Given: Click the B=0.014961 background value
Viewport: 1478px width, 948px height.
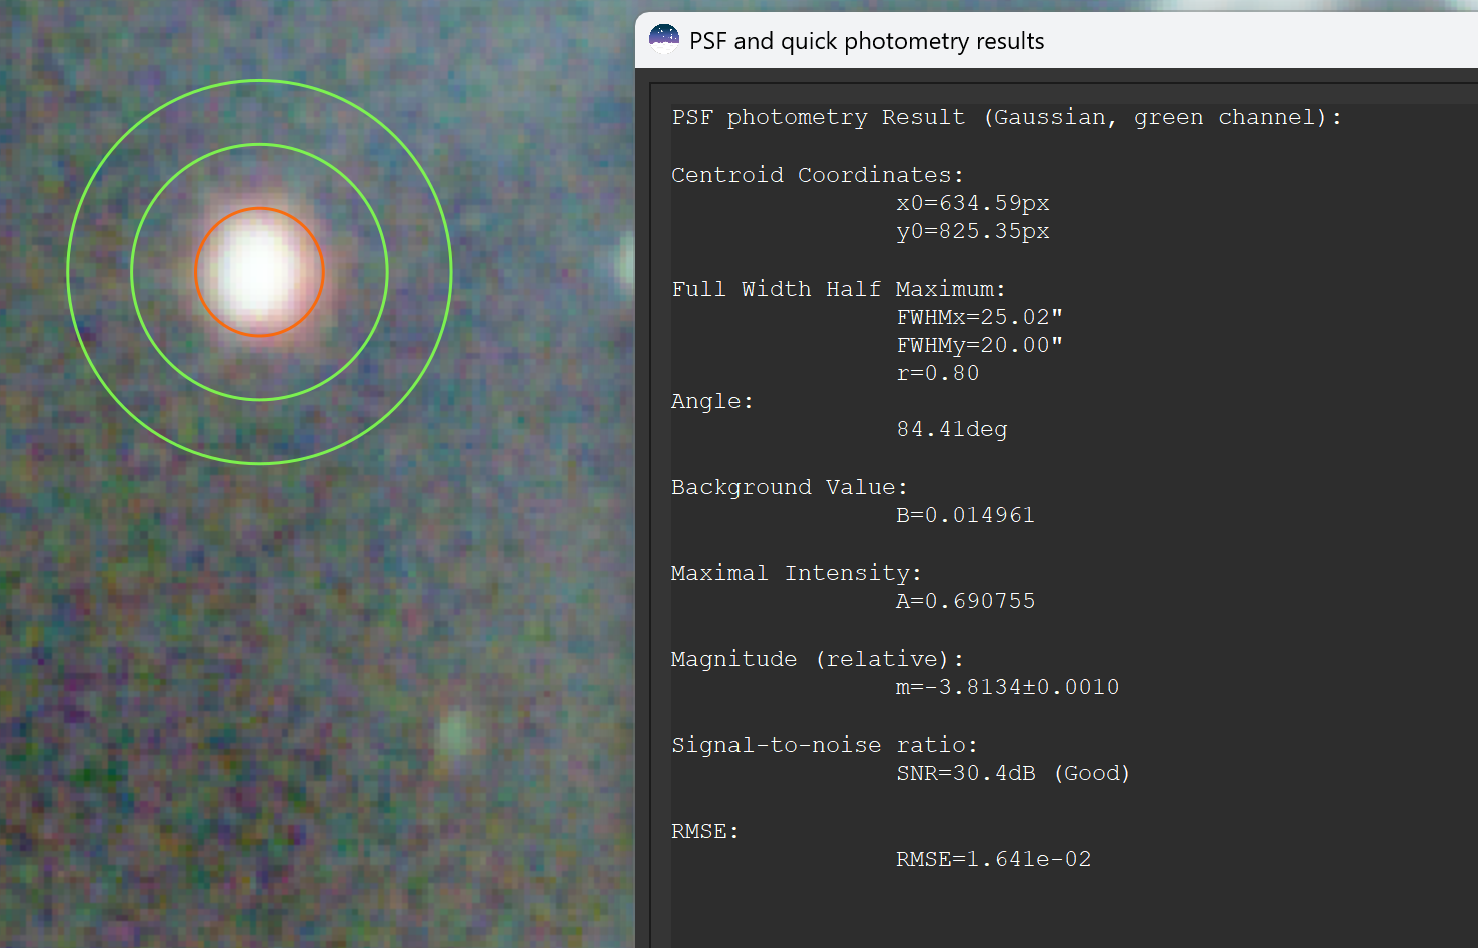Looking at the screenshot, I should (965, 515).
